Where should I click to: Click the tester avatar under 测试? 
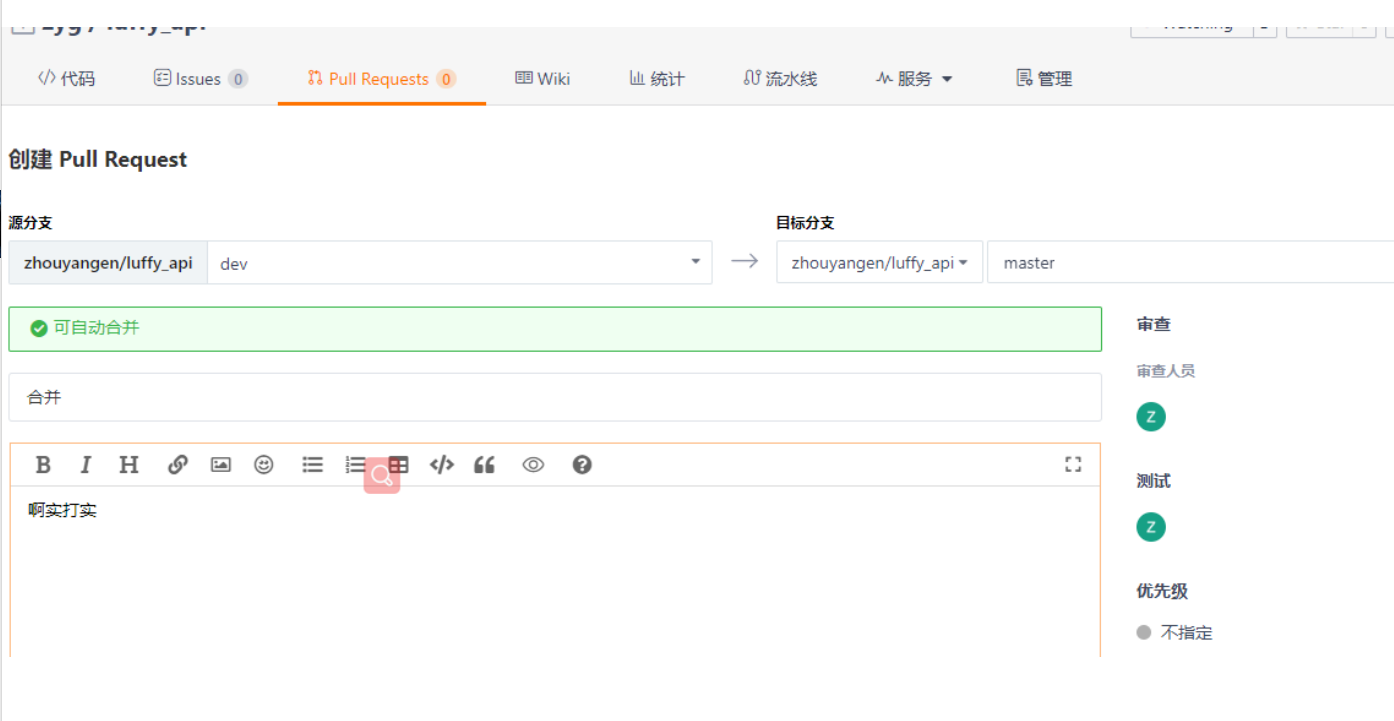pos(1151,527)
